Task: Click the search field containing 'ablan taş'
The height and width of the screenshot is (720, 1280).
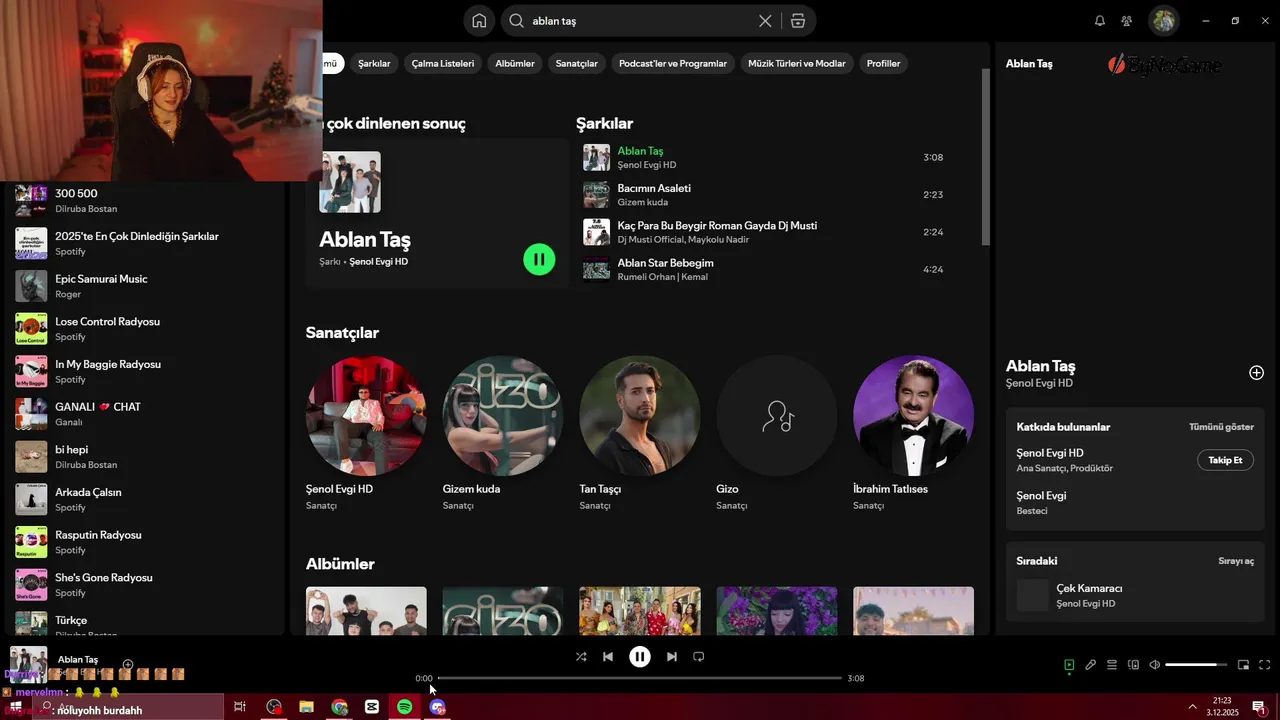Action: (x=640, y=21)
